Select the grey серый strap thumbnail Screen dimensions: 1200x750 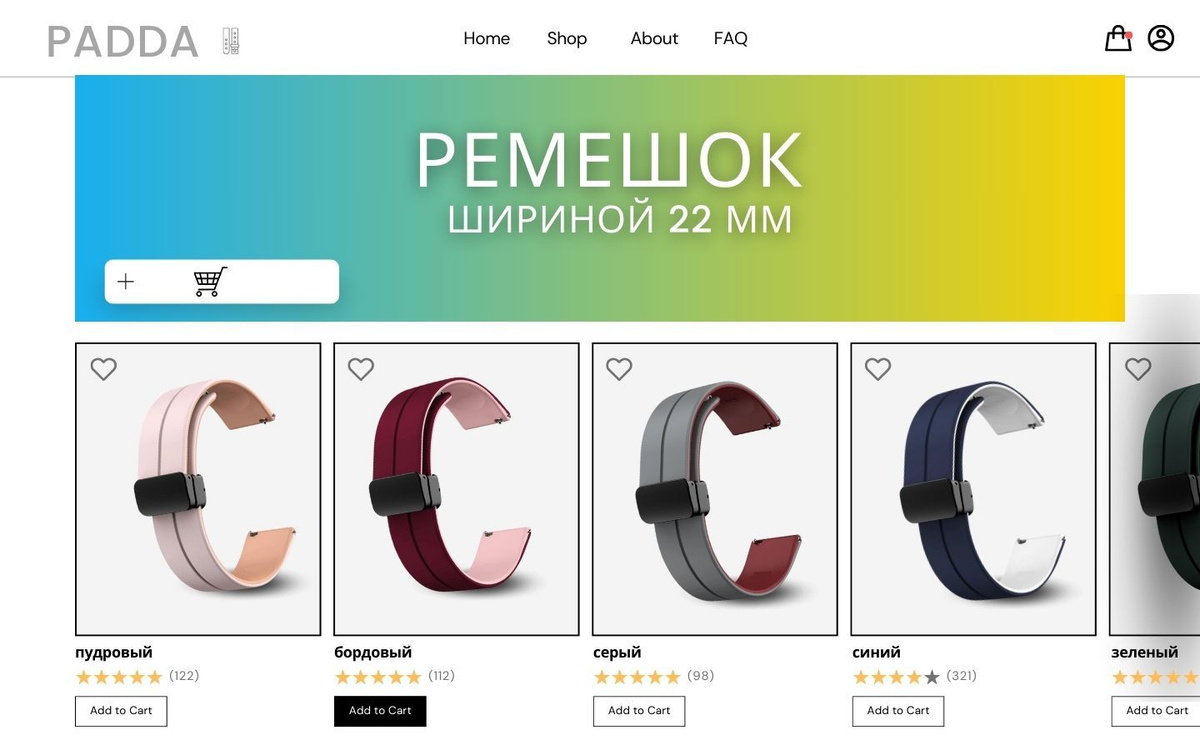point(715,489)
